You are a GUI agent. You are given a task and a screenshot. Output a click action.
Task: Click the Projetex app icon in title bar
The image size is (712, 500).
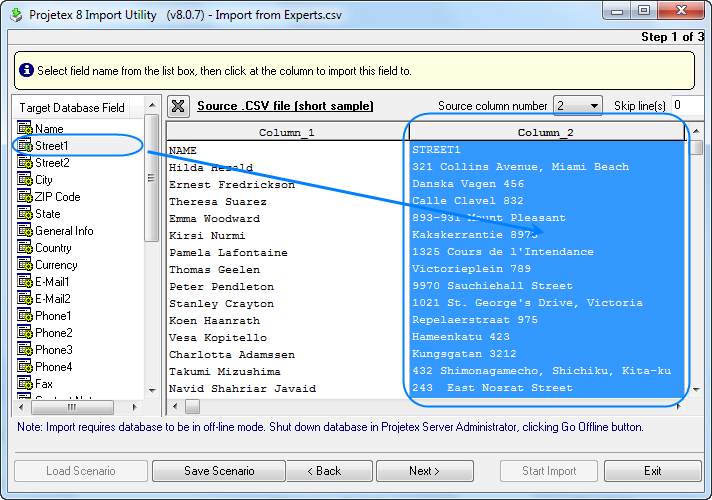[x=16, y=15]
